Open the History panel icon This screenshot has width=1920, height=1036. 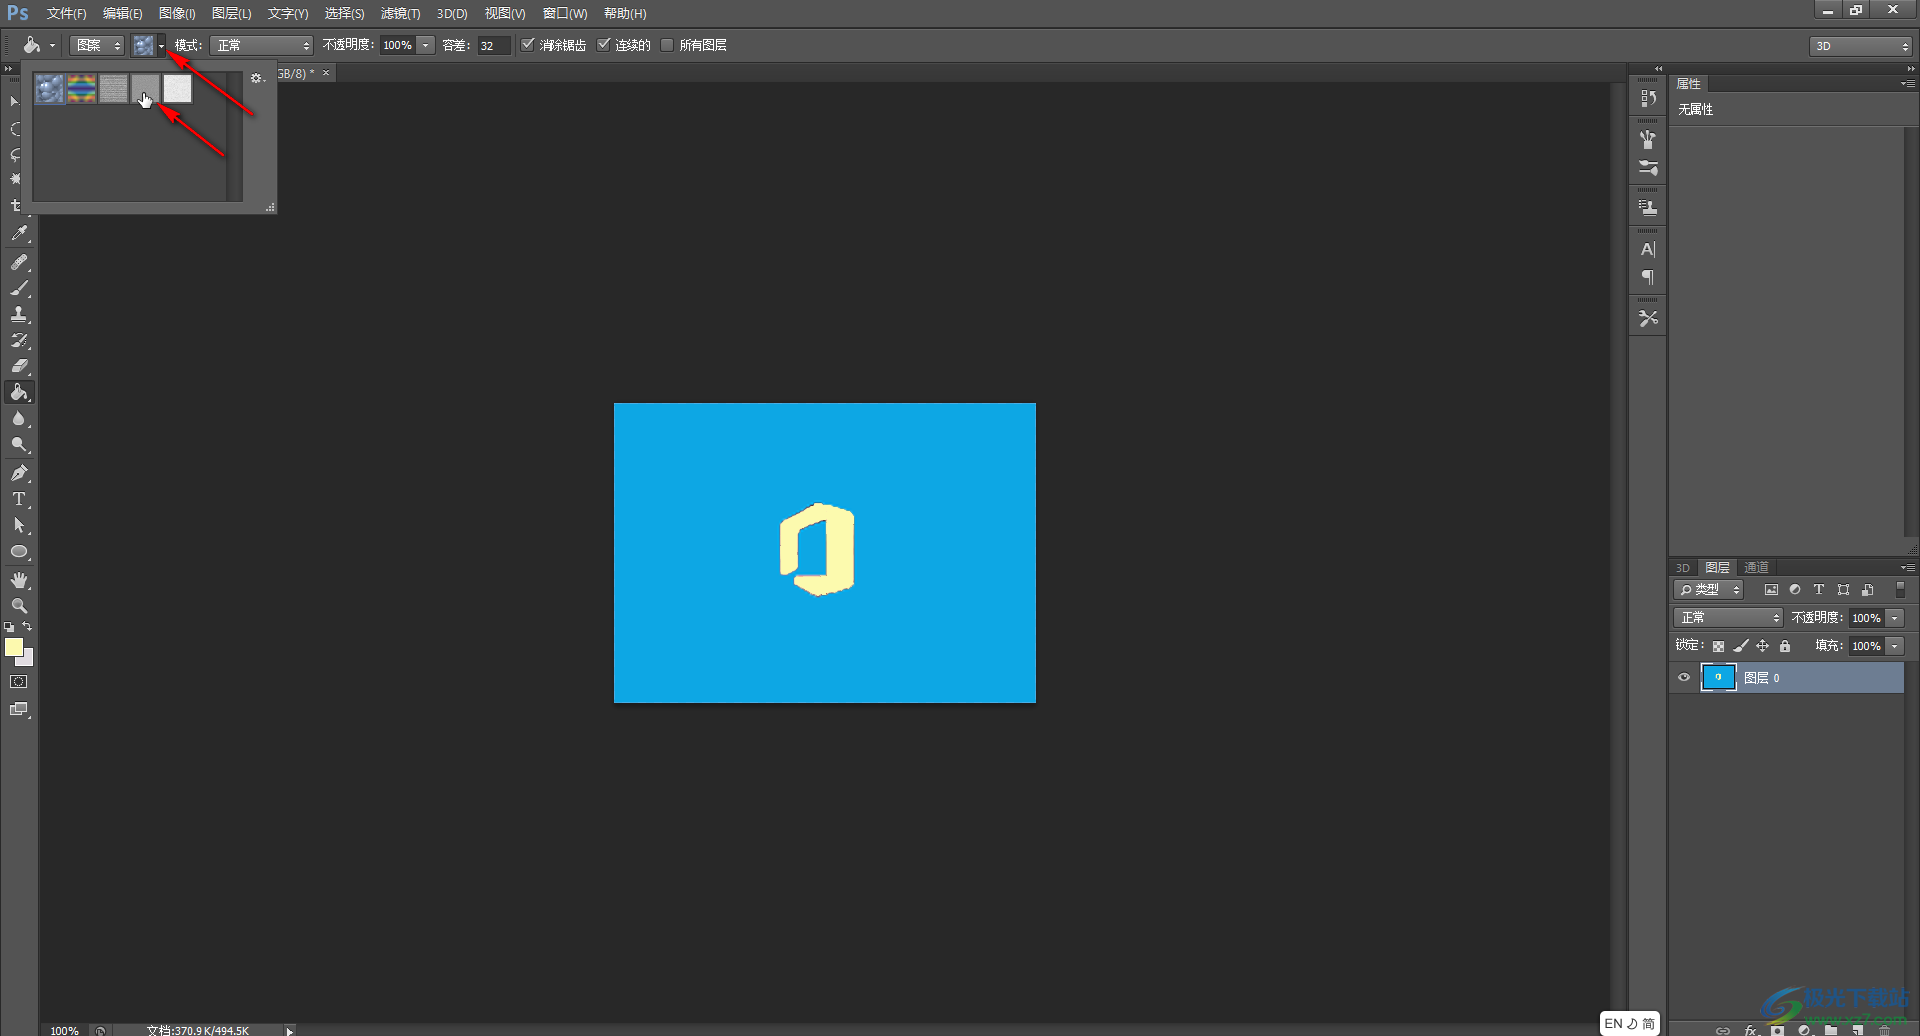pyautogui.click(x=1648, y=98)
